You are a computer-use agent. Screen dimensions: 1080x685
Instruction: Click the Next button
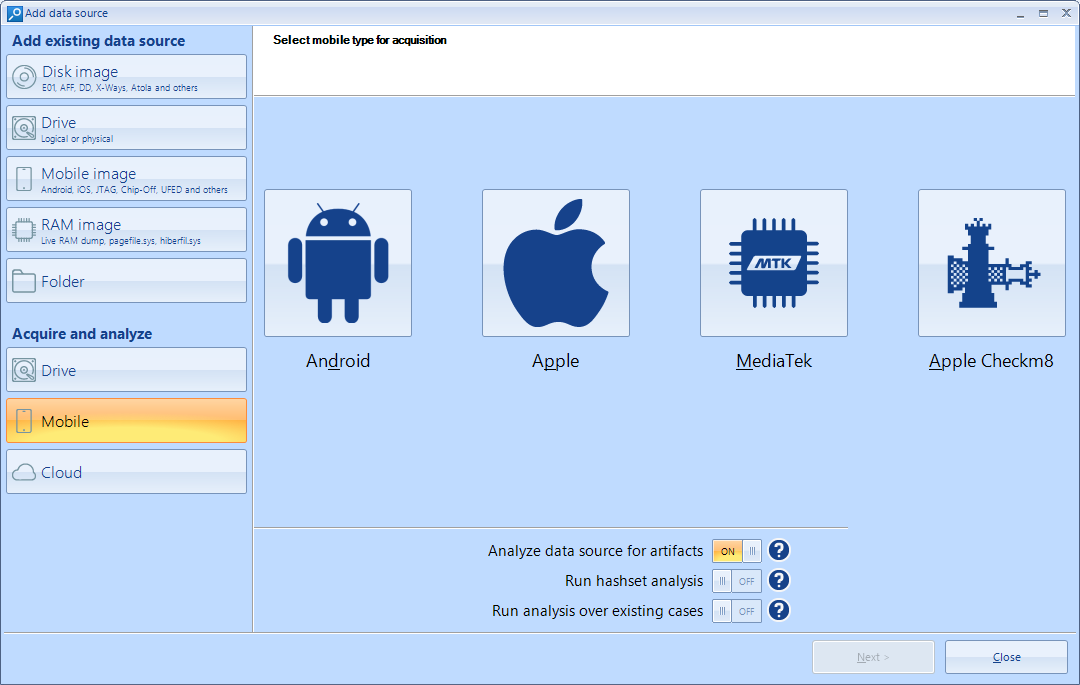coord(873,657)
